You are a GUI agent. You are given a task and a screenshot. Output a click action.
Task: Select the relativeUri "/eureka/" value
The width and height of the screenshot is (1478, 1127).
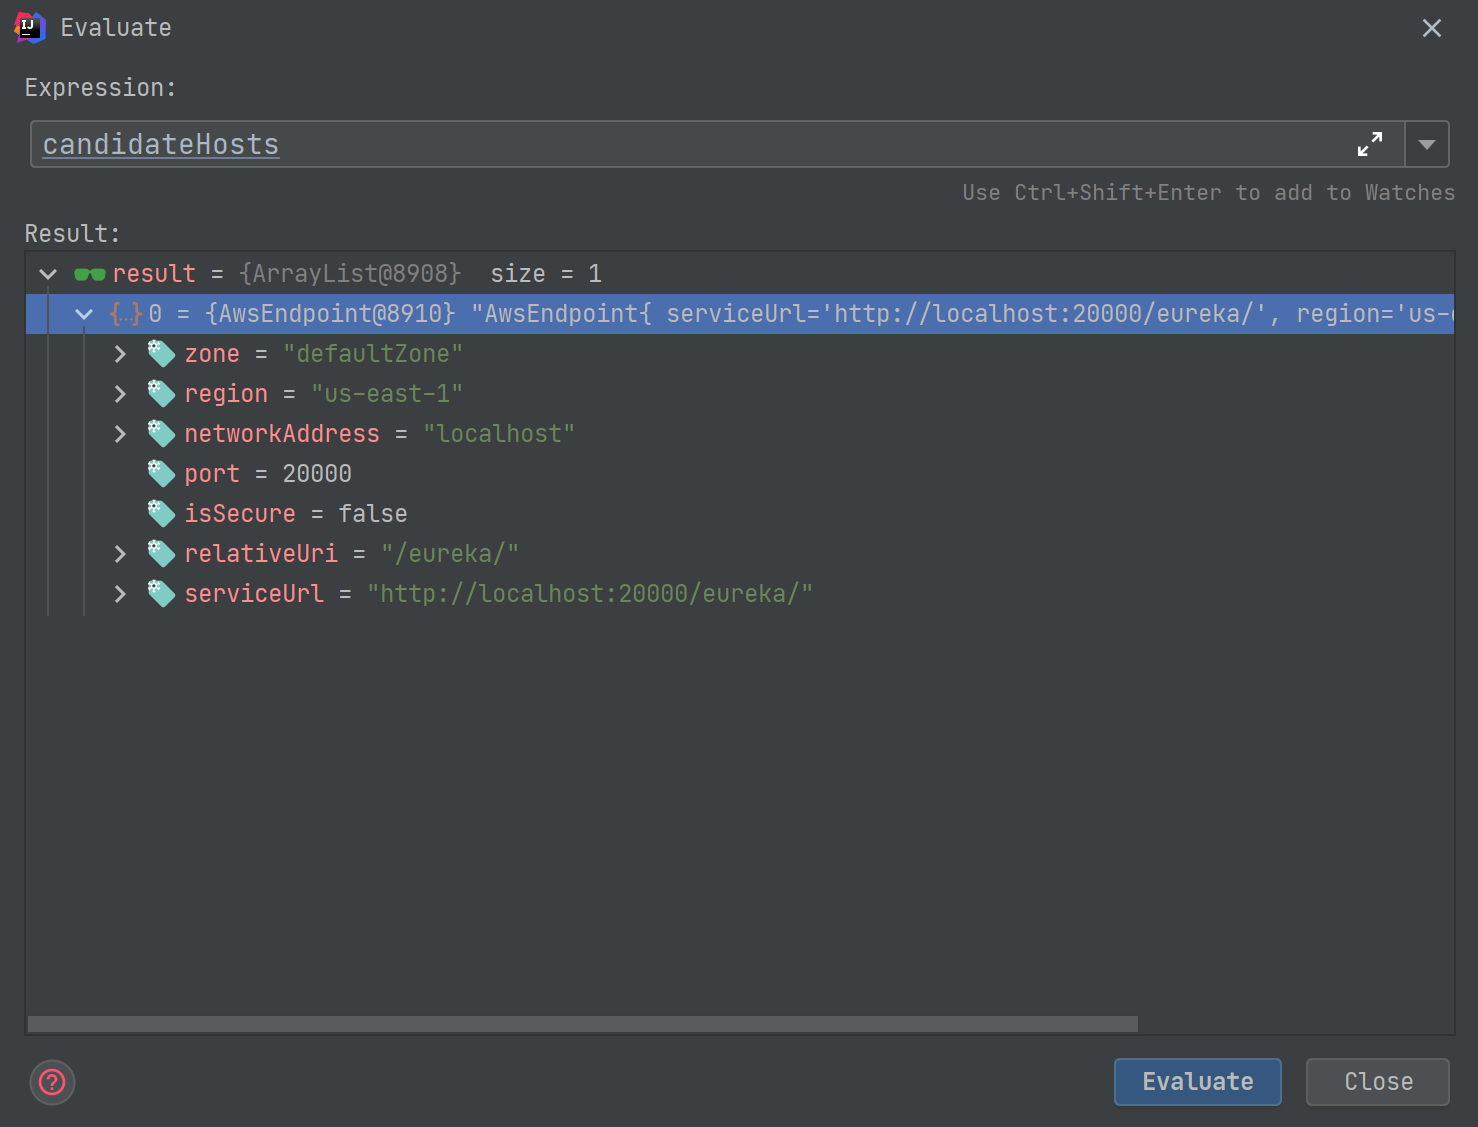(x=450, y=554)
